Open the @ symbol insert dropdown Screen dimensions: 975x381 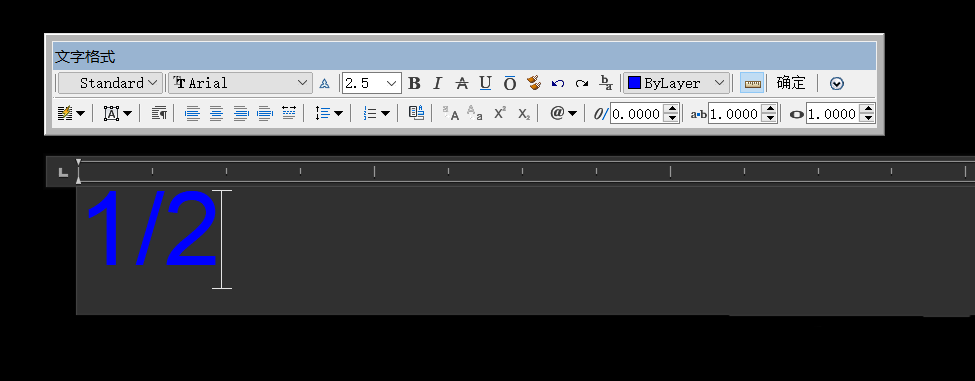pyautogui.click(x=563, y=113)
